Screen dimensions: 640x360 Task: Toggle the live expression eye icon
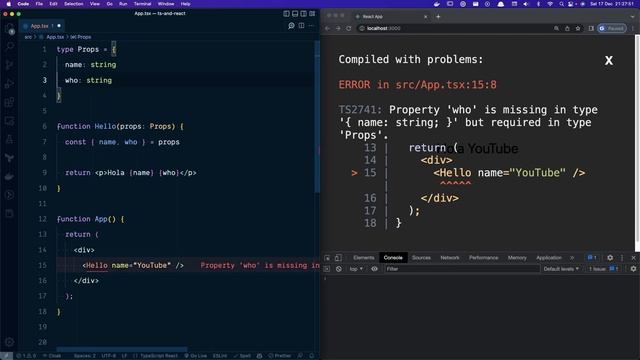tap(374, 269)
